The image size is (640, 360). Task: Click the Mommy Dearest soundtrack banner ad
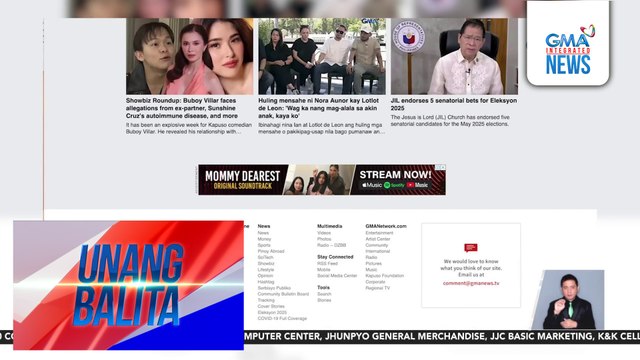[x=322, y=180]
